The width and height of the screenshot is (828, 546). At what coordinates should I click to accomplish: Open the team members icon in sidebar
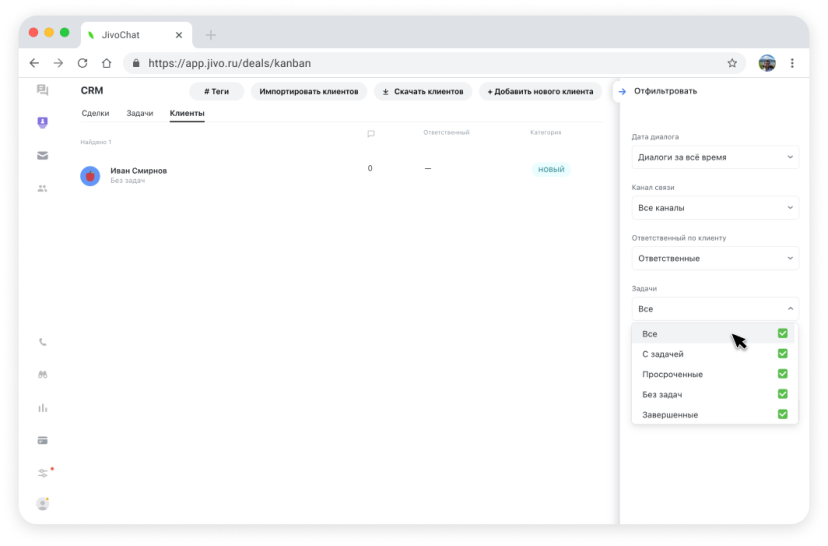click(42, 188)
